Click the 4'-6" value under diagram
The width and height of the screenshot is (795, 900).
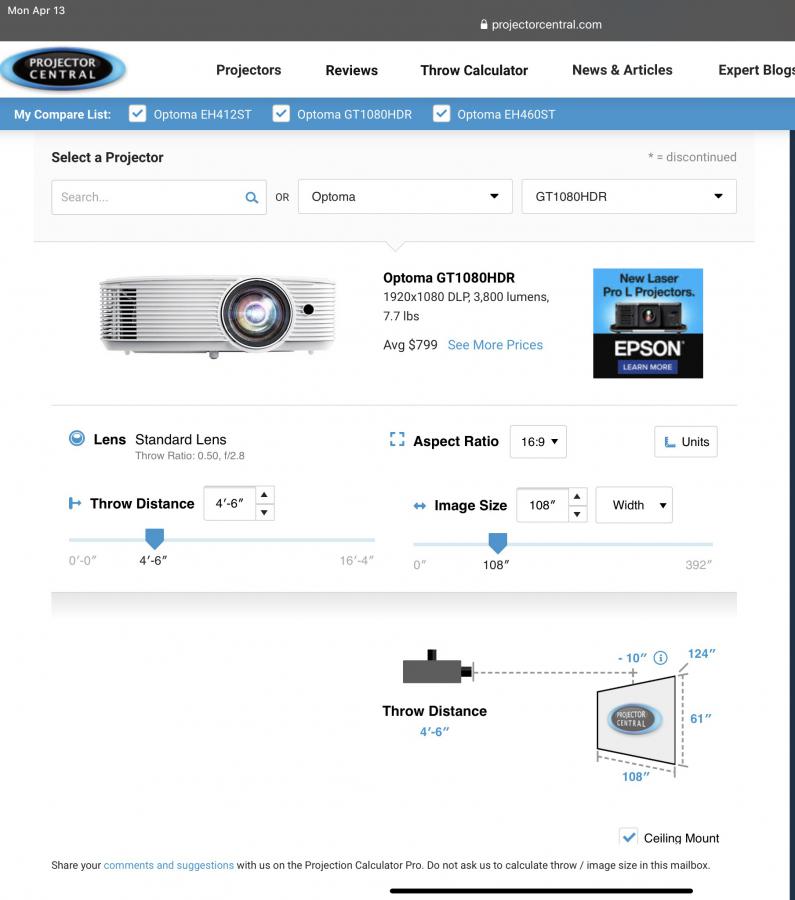pos(435,732)
